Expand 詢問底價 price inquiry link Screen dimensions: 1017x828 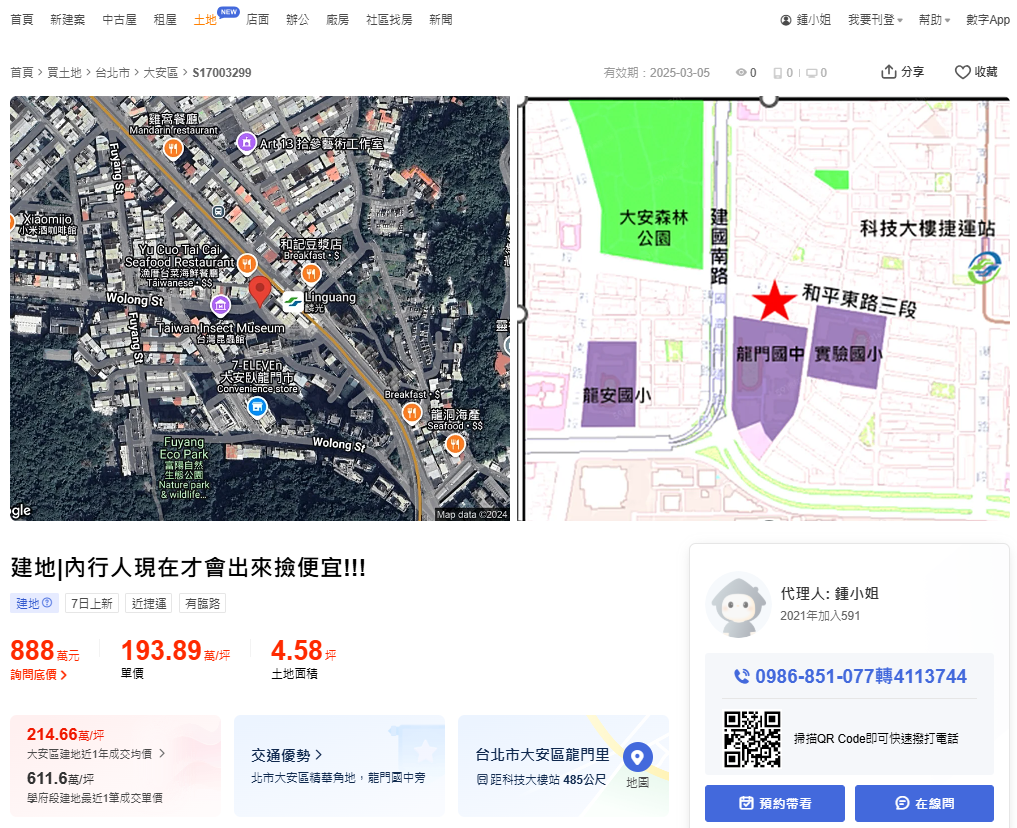pos(39,675)
